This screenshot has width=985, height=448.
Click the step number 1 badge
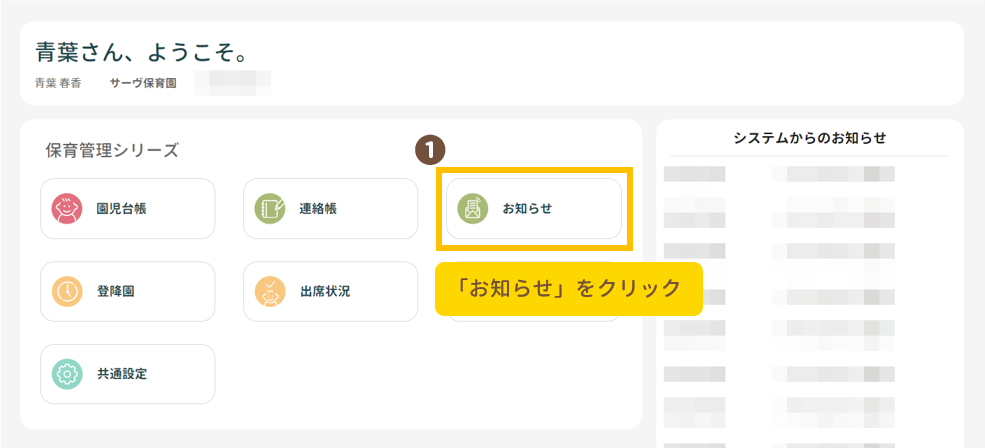point(429,150)
